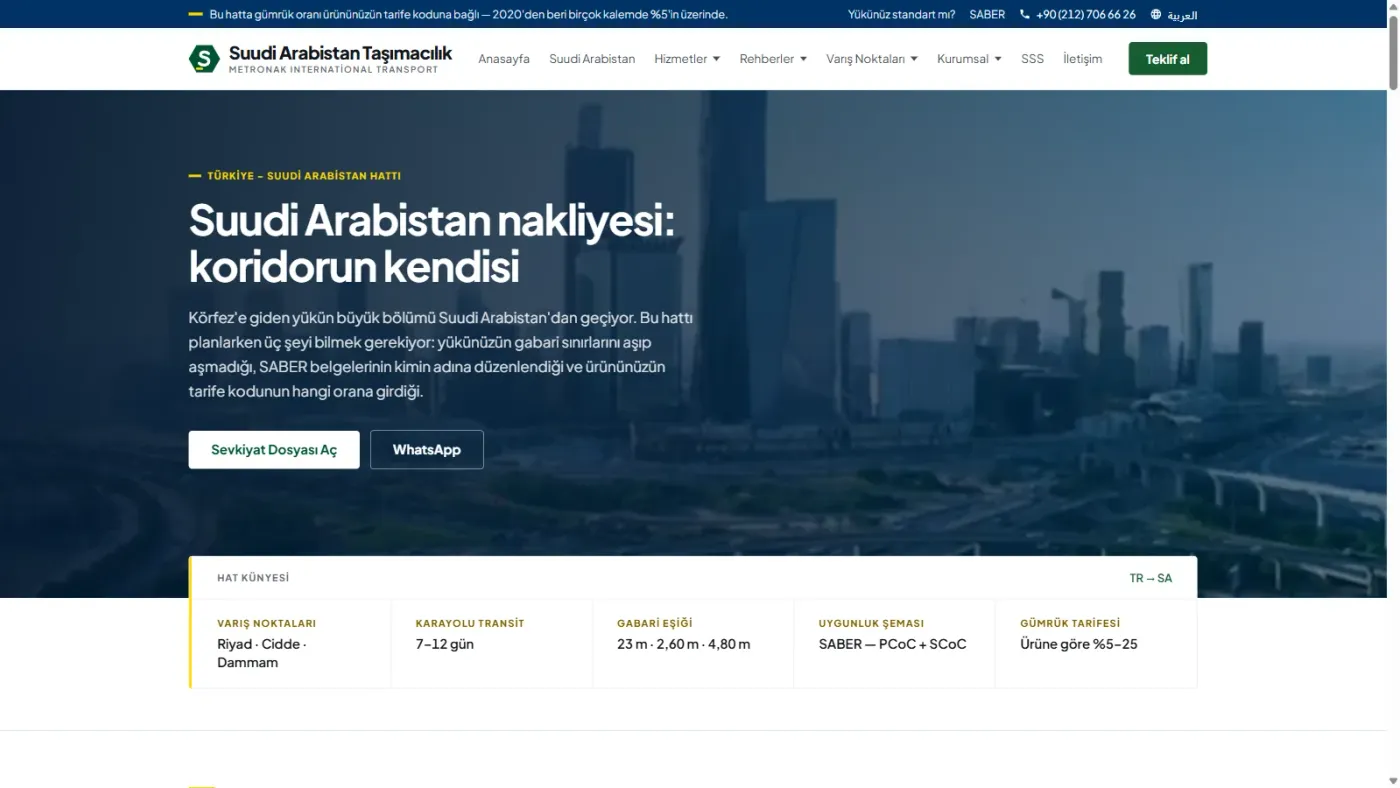Click the green S logo icon
This screenshot has height=788, width=1400.
click(x=204, y=59)
